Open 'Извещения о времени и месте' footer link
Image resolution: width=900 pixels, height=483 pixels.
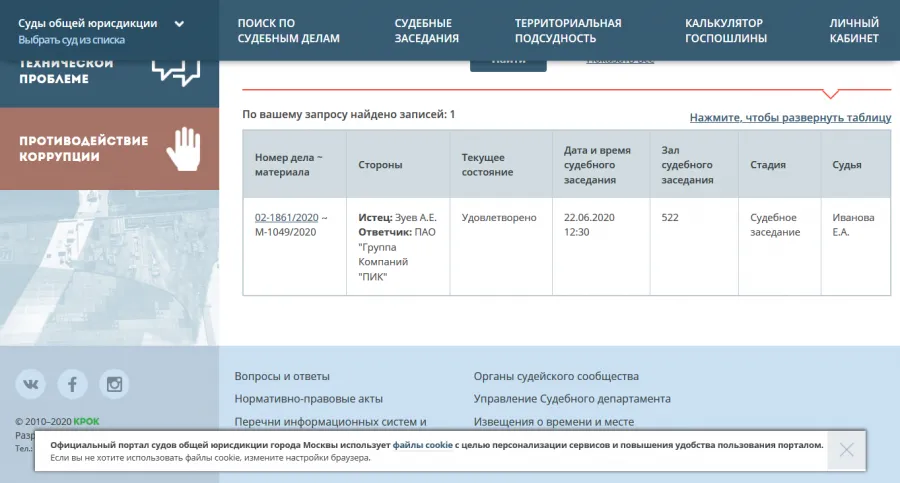point(554,422)
